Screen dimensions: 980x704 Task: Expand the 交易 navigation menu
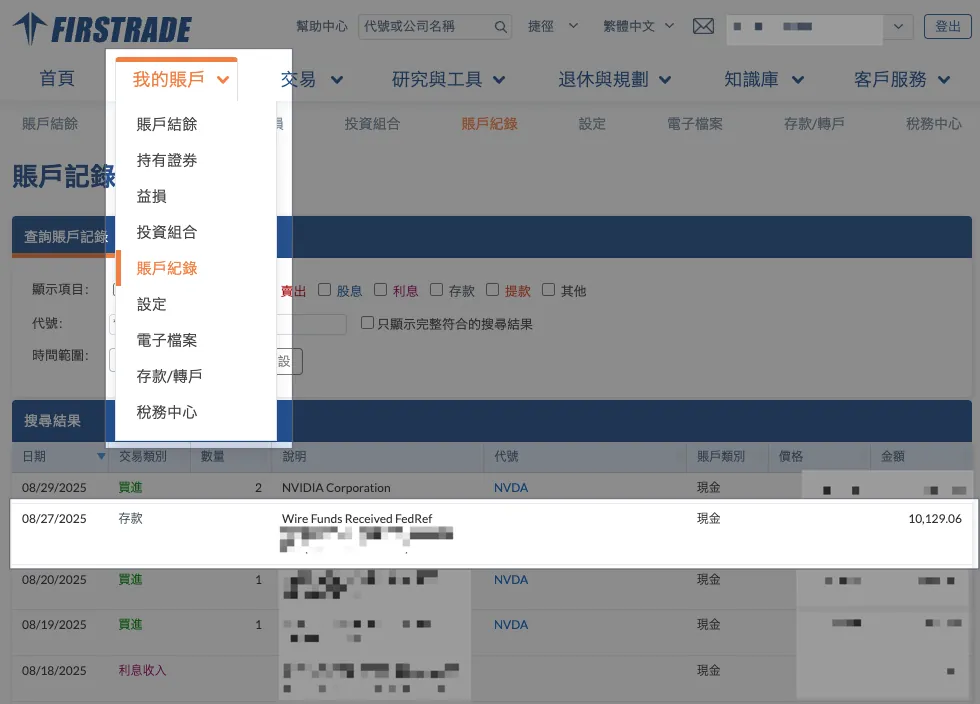312,79
